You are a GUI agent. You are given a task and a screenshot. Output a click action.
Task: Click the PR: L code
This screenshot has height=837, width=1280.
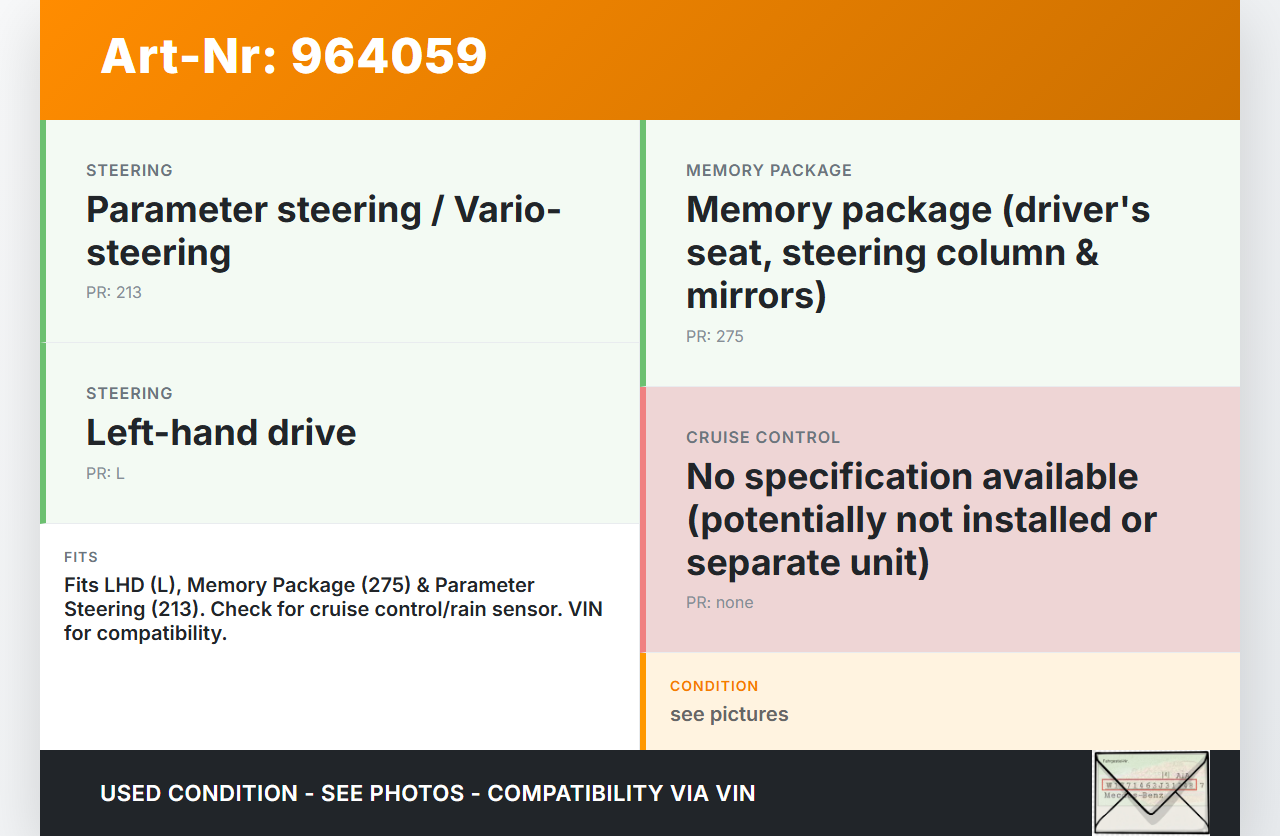[x=105, y=474]
